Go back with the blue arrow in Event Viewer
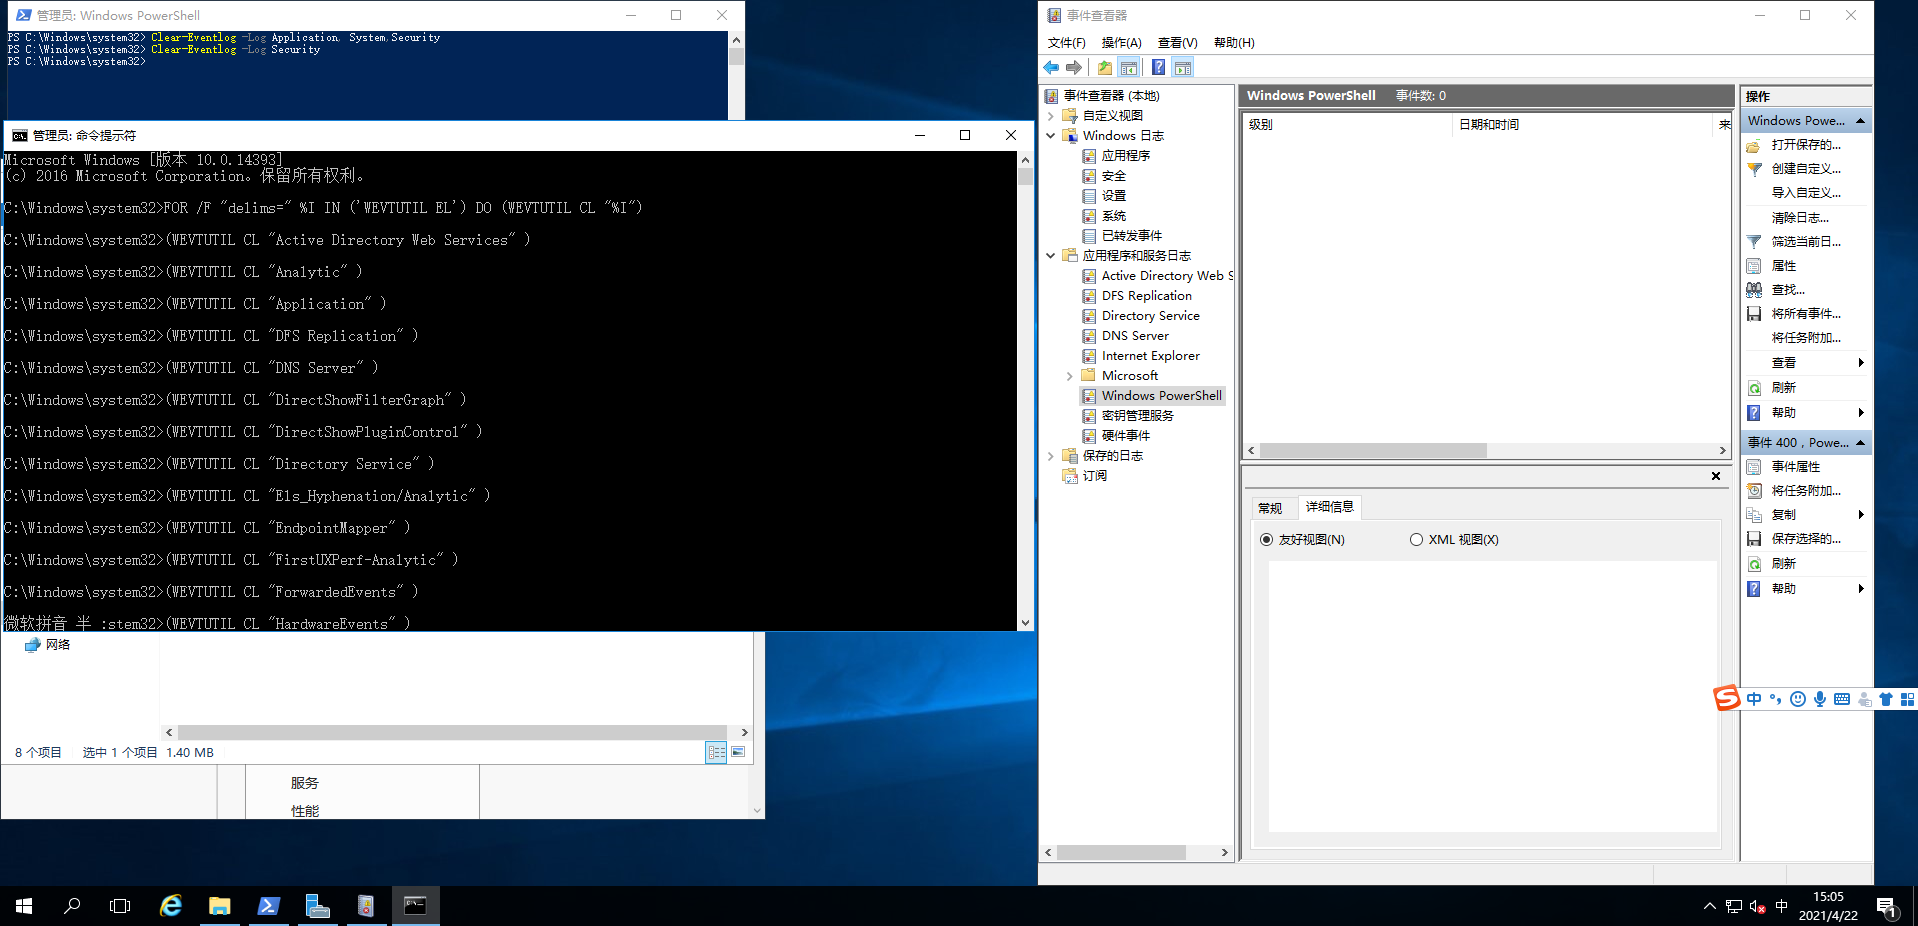The height and width of the screenshot is (926, 1918). pyautogui.click(x=1051, y=68)
